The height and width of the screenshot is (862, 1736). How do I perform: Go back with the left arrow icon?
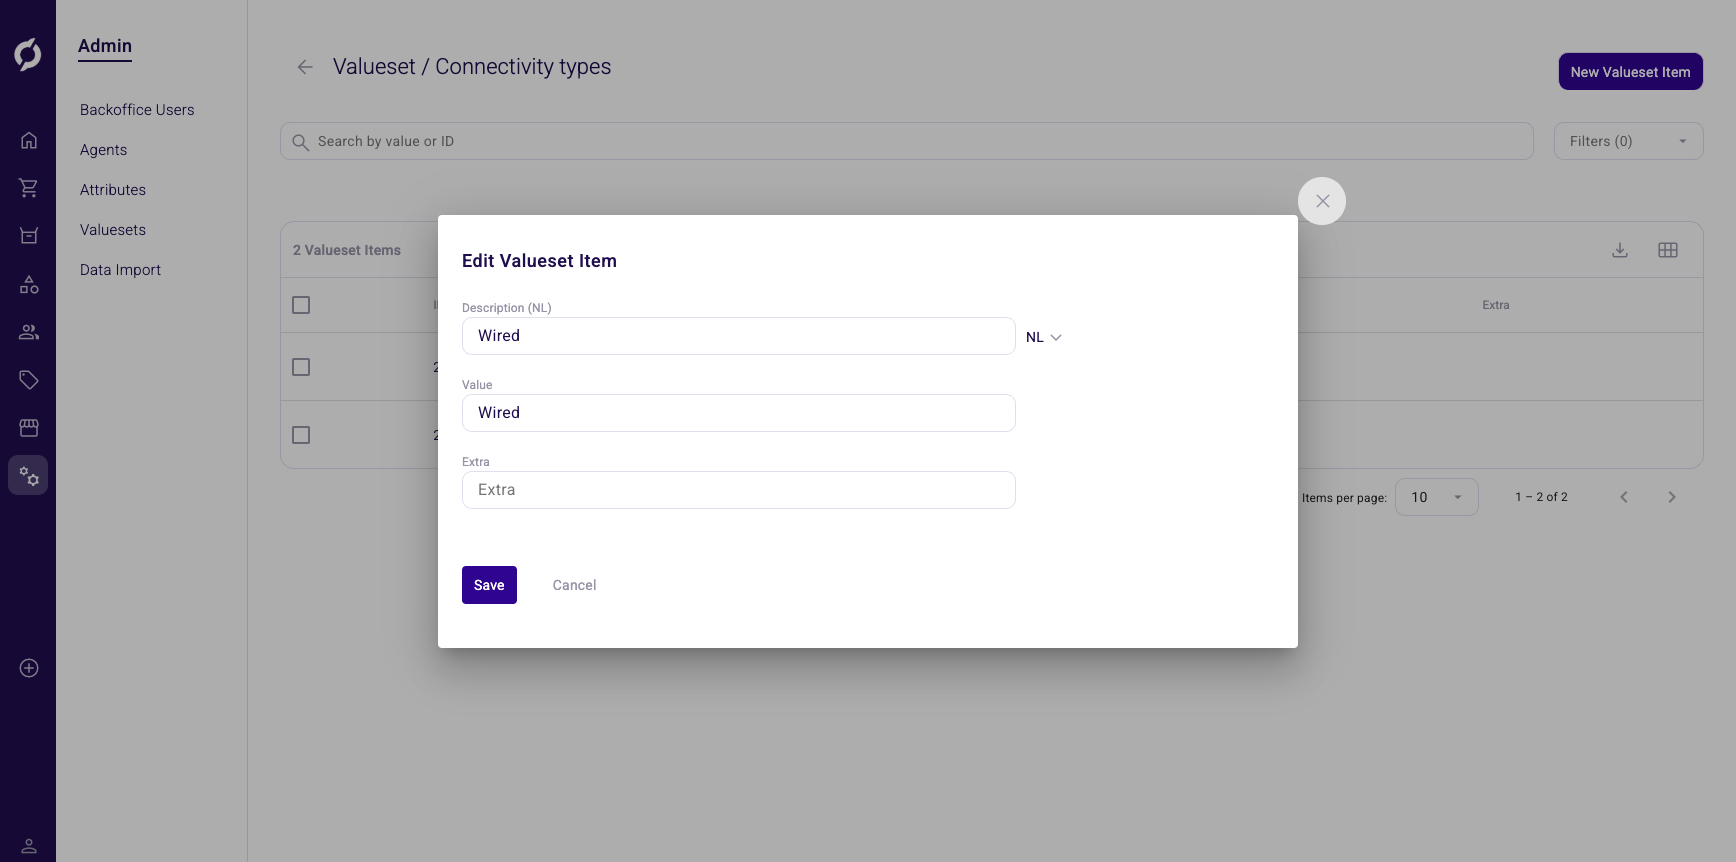pos(305,67)
